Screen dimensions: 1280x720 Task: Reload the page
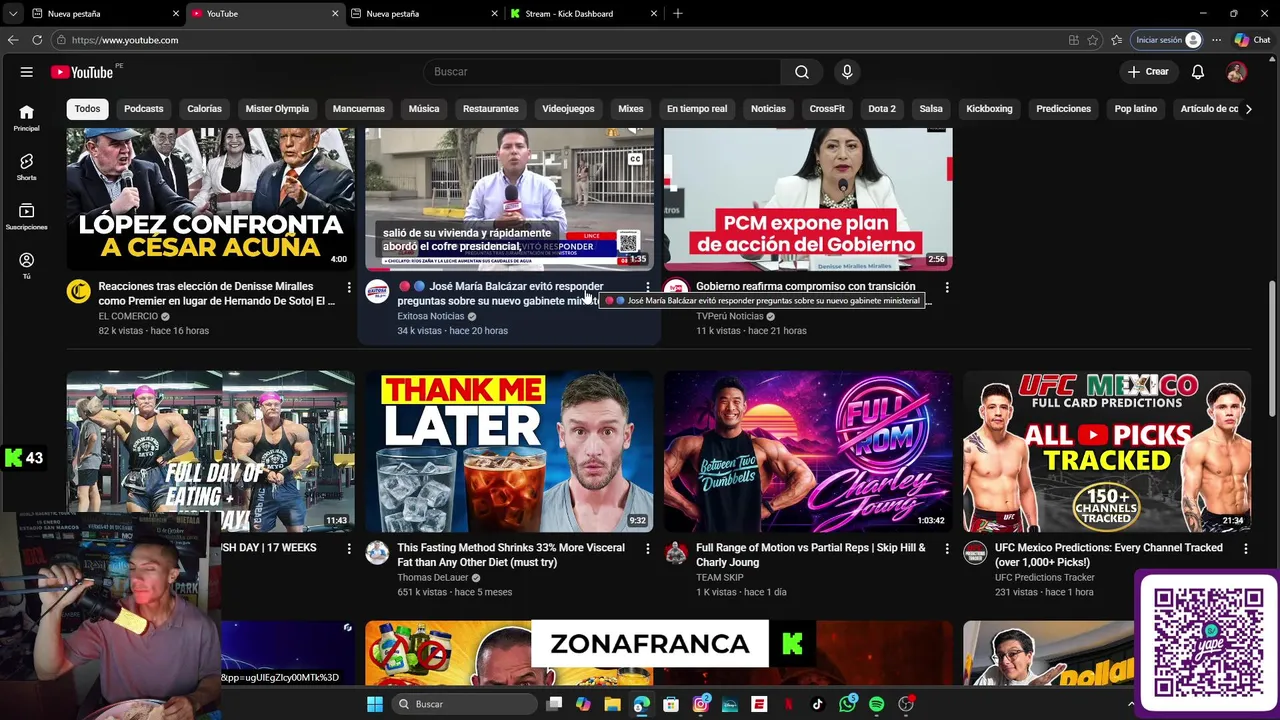click(37, 40)
